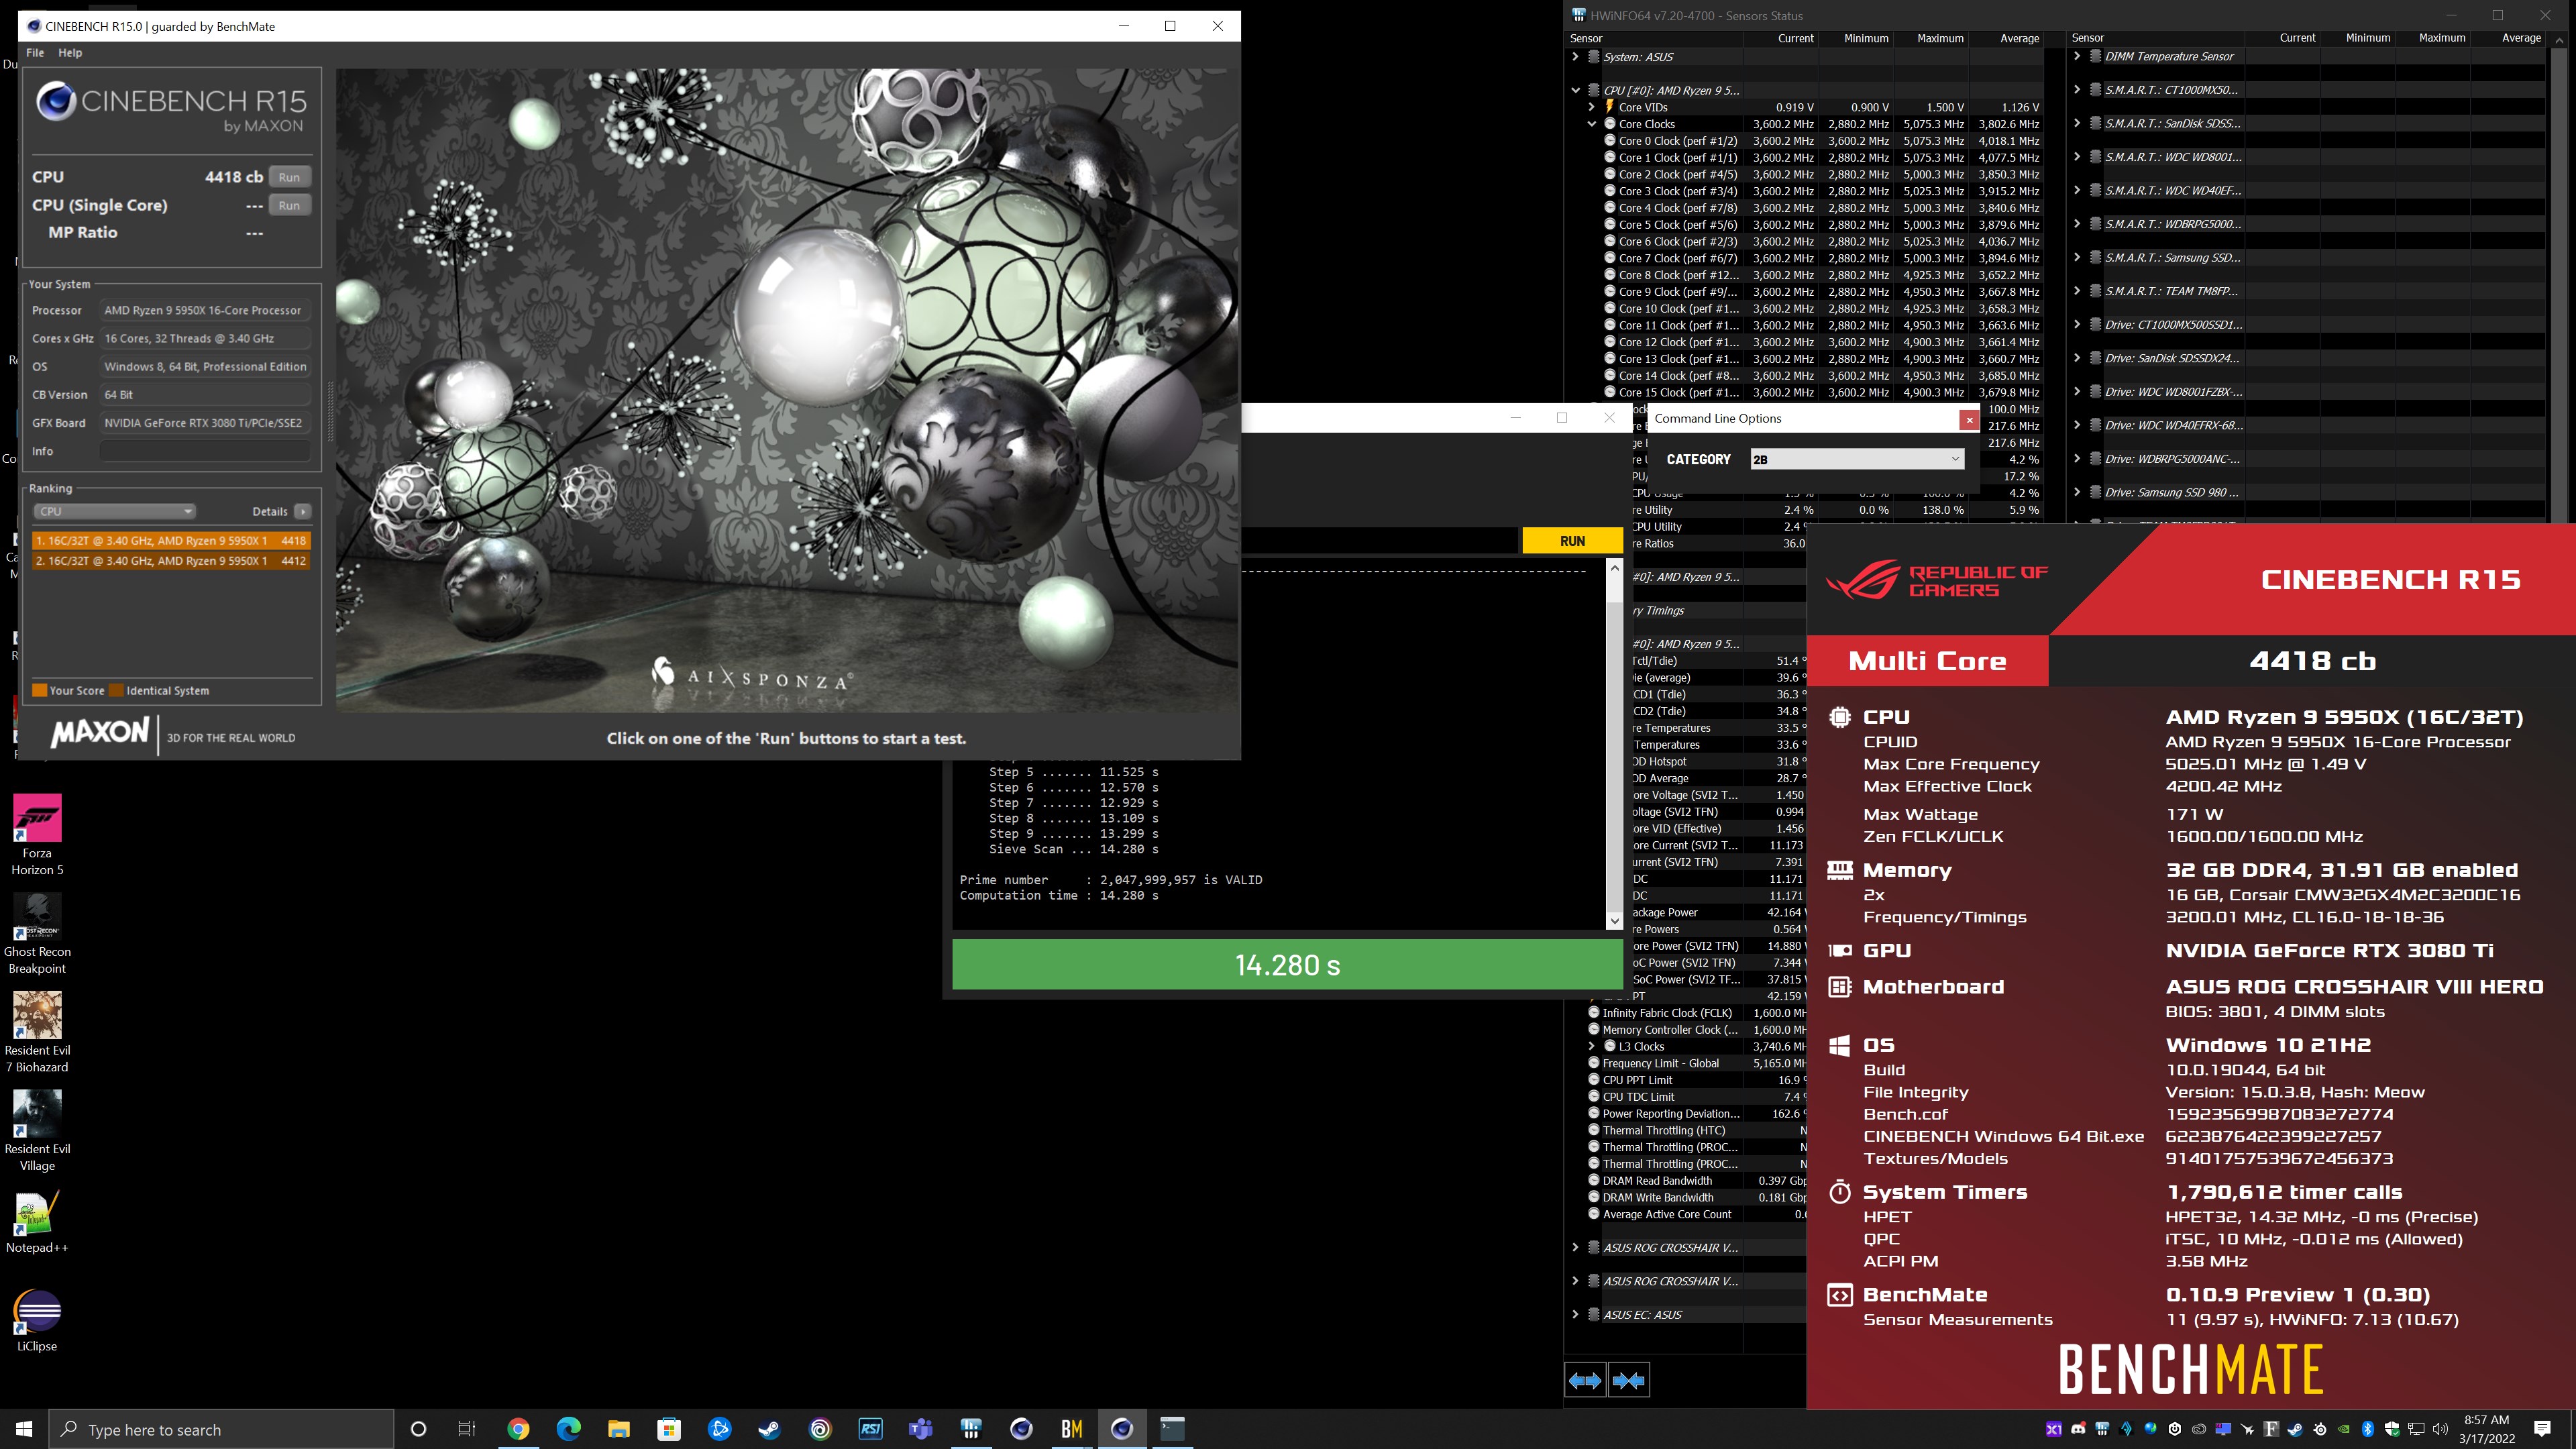This screenshot has height=1449, width=2576.
Task: Open the volume control in tray
Action: pyautogui.click(x=2440, y=1429)
